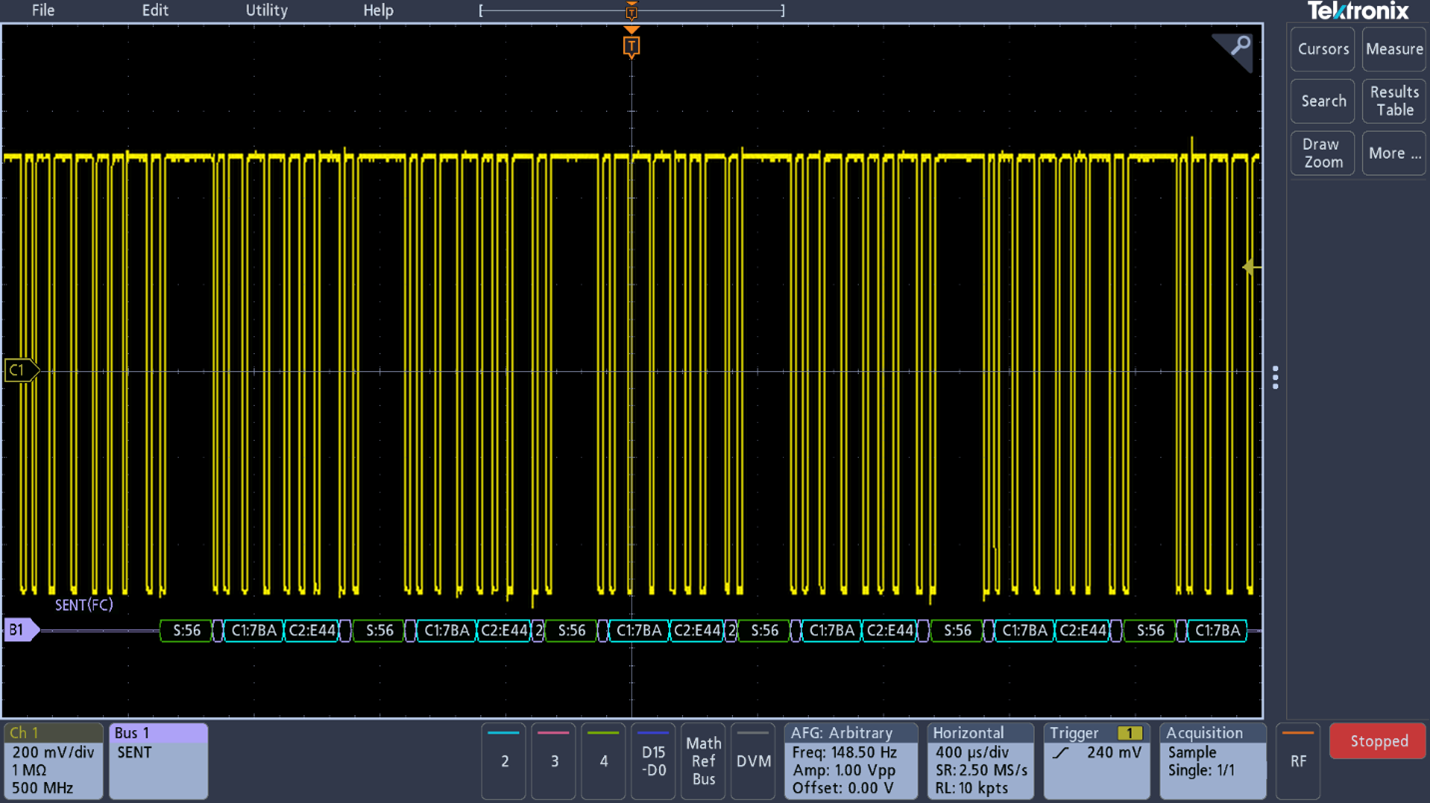Turn on channel 3 input

(x=553, y=761)
